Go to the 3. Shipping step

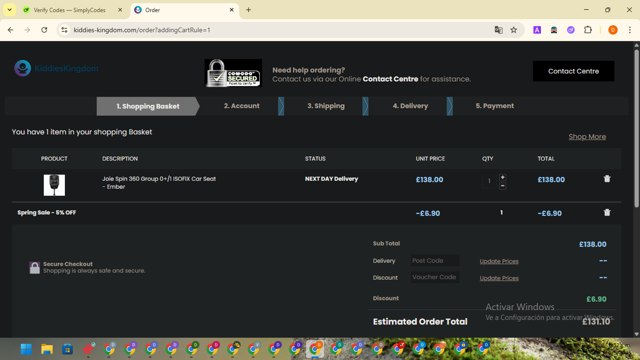(x=326, y=106)
